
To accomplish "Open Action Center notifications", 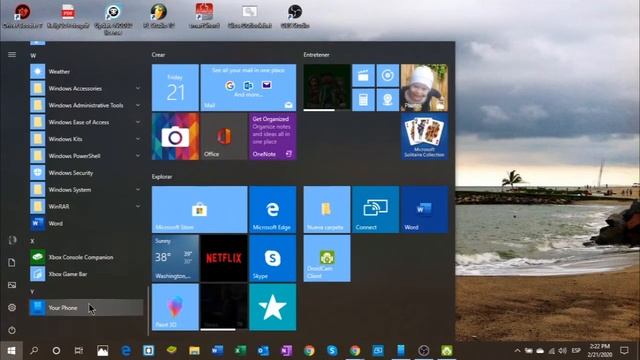I will pyautogui.click(x=624, y=351).
